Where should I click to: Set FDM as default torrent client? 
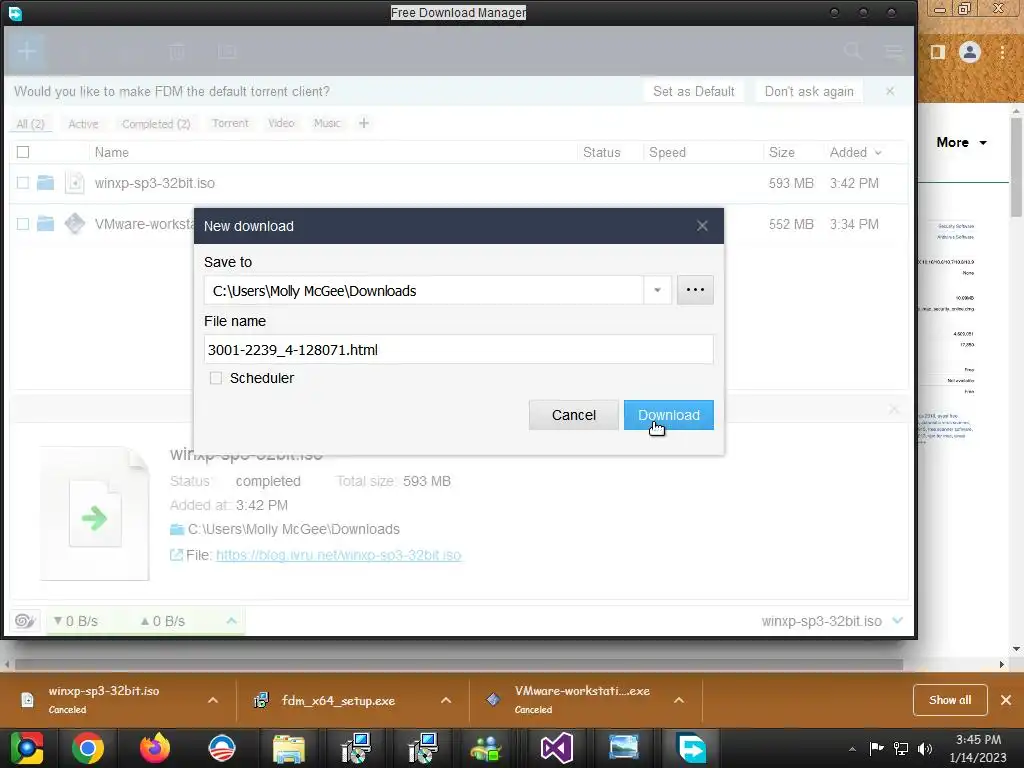[x=694, y=91]
